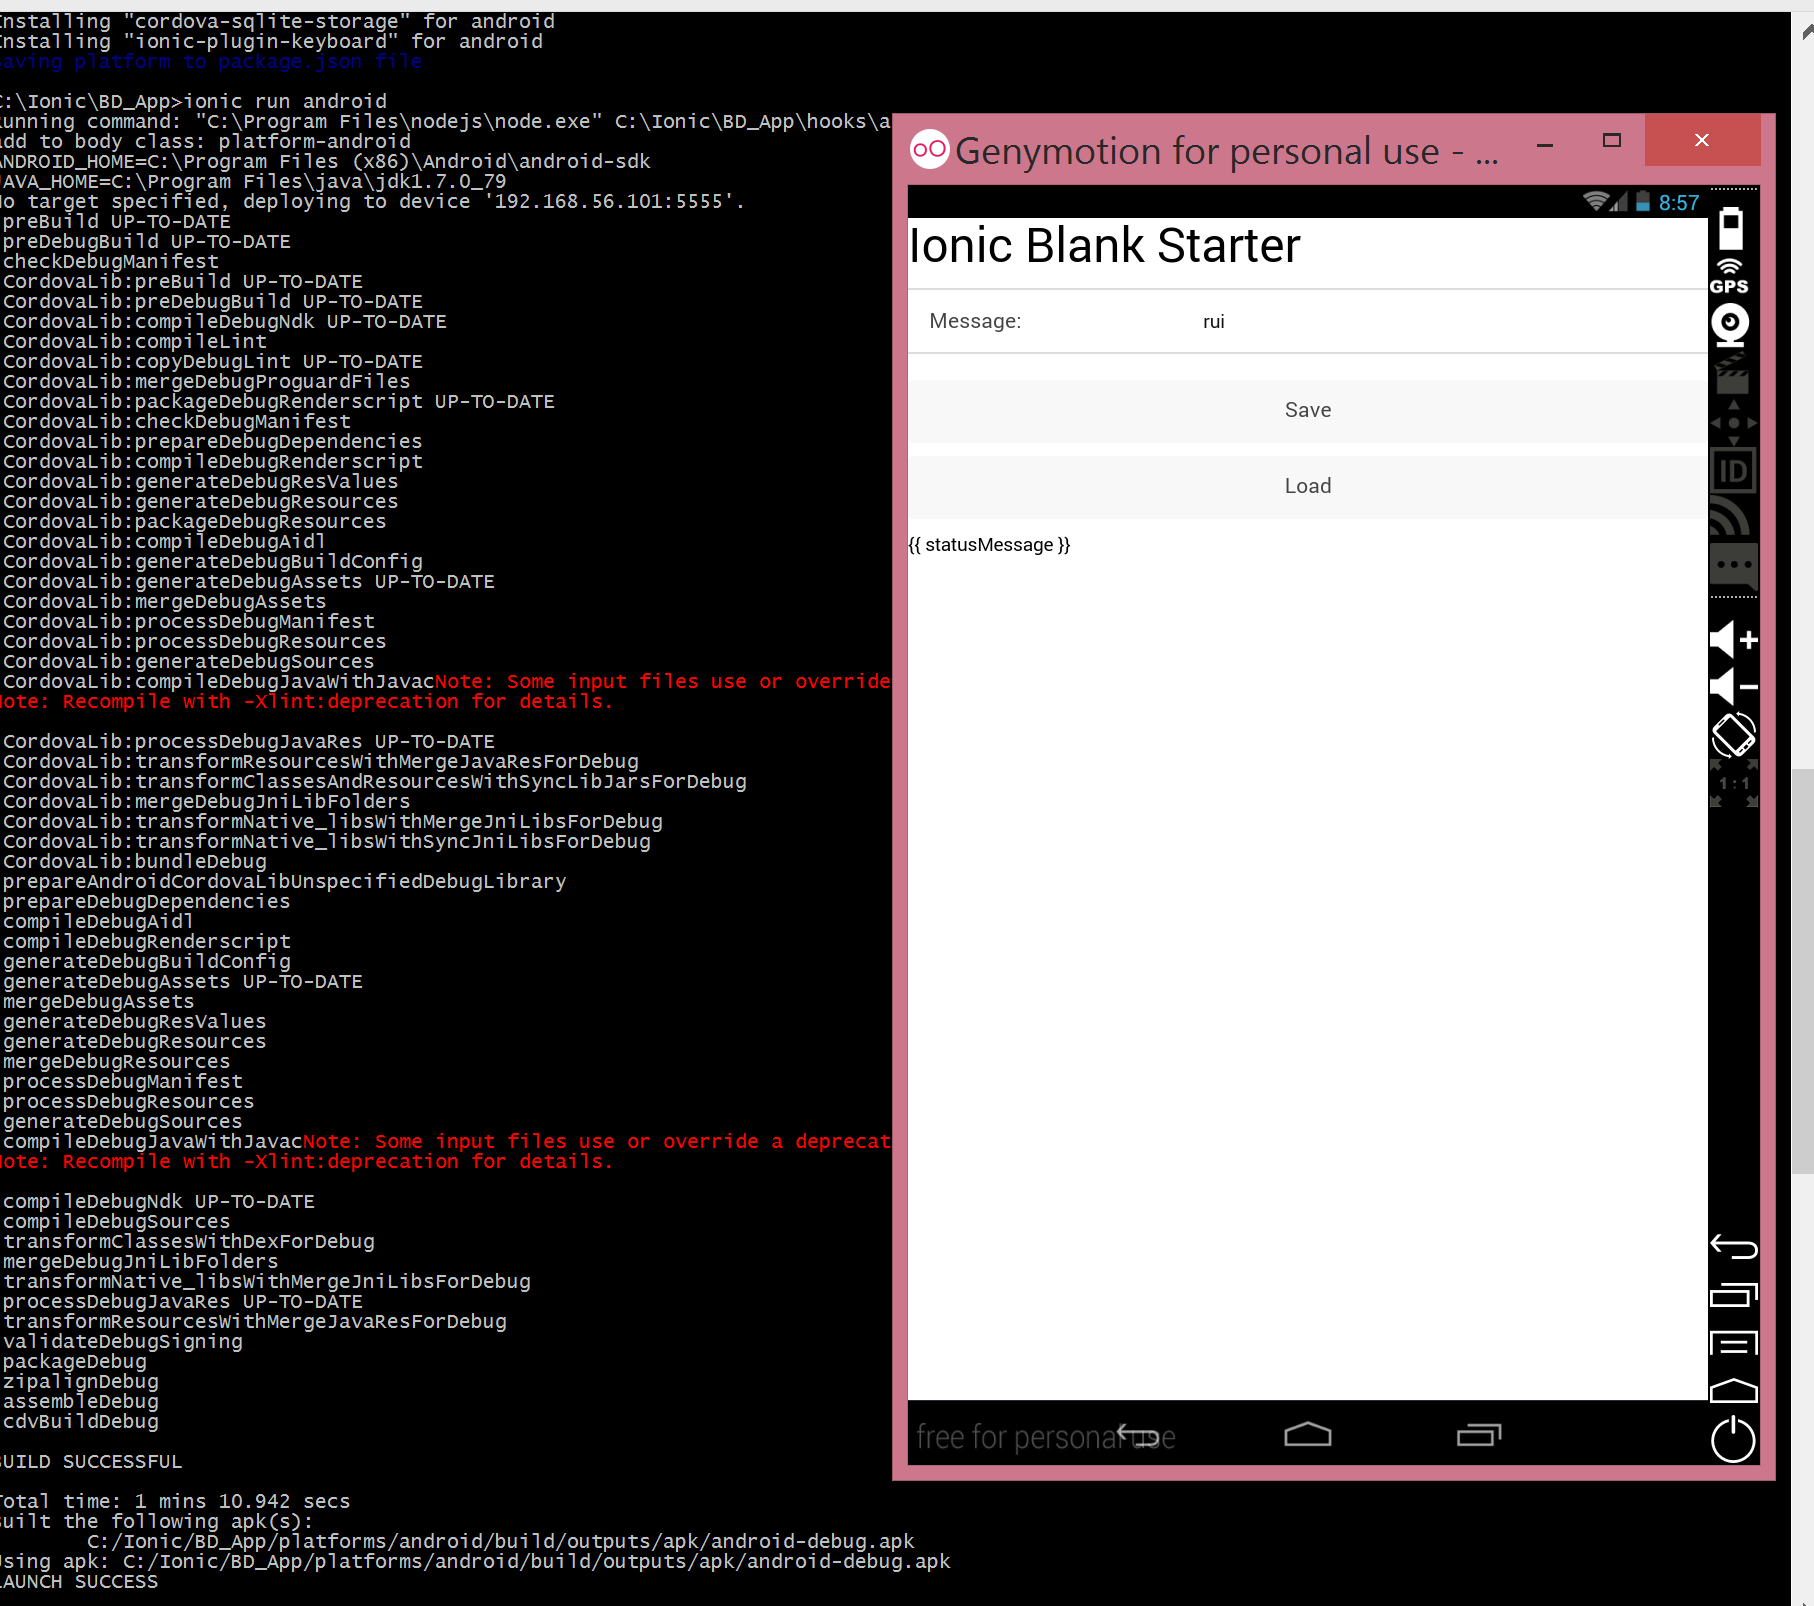Click the sidebar Power button
This screenshot has width=1814, height=1606.
coord(1733,1440)
